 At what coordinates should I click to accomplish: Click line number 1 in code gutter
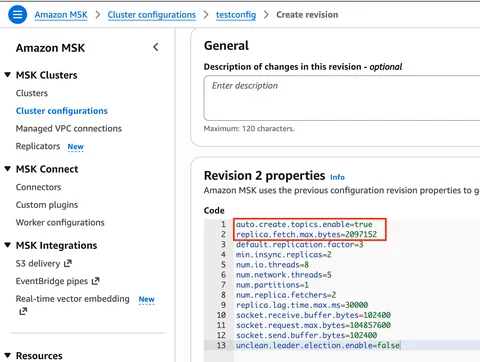coord(223,224)
